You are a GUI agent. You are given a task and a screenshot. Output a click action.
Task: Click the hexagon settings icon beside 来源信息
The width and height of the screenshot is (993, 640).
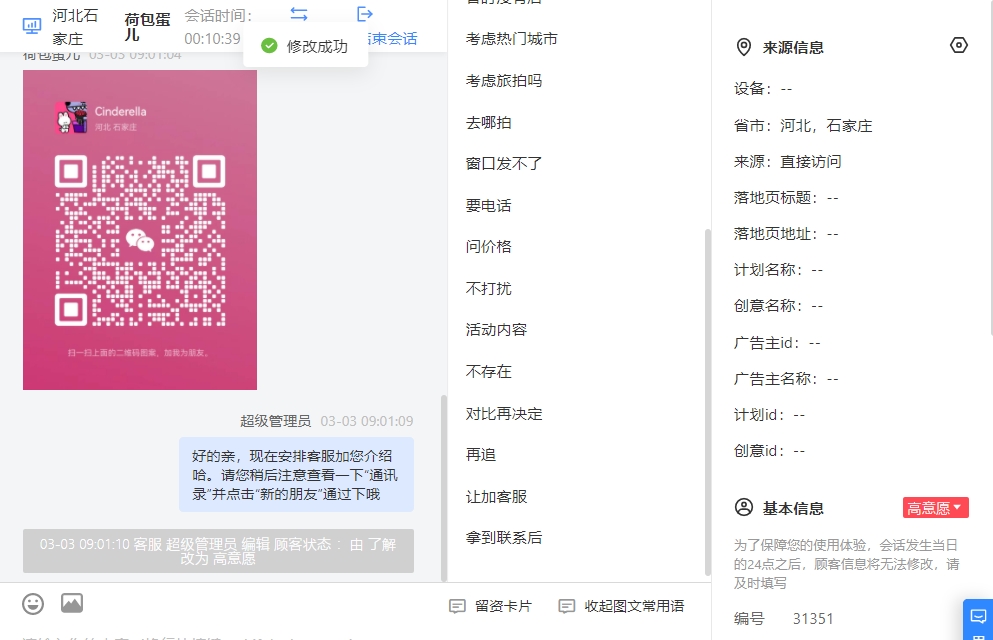coord(959,46)
